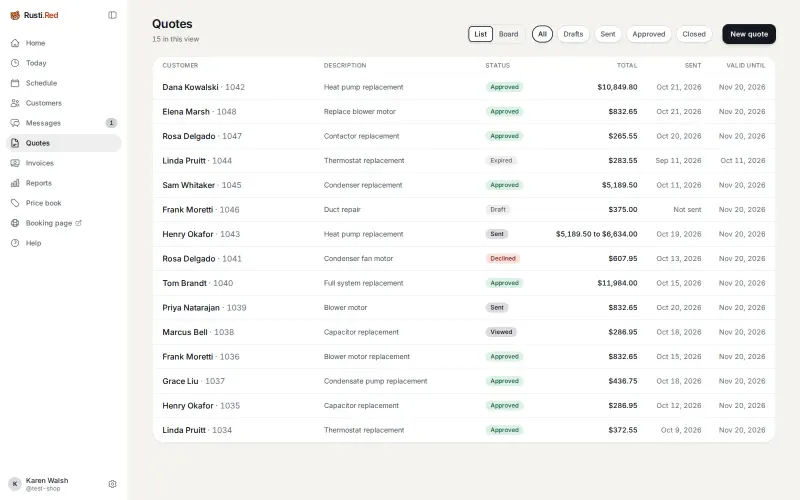Click the Schedule calendar icon
This screenshot has width=800, height=500.
(x=15, y=83)
